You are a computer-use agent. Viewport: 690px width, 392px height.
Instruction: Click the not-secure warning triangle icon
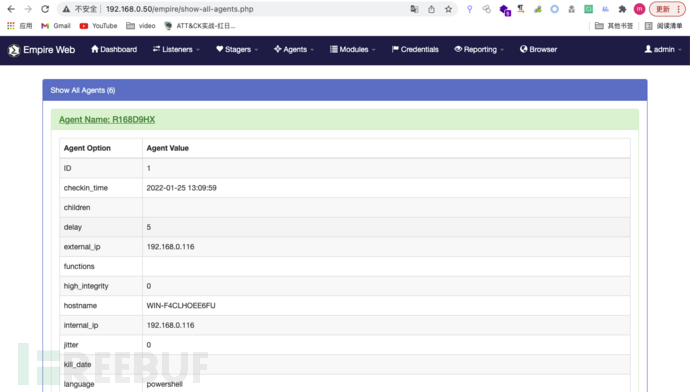point(66,9)
